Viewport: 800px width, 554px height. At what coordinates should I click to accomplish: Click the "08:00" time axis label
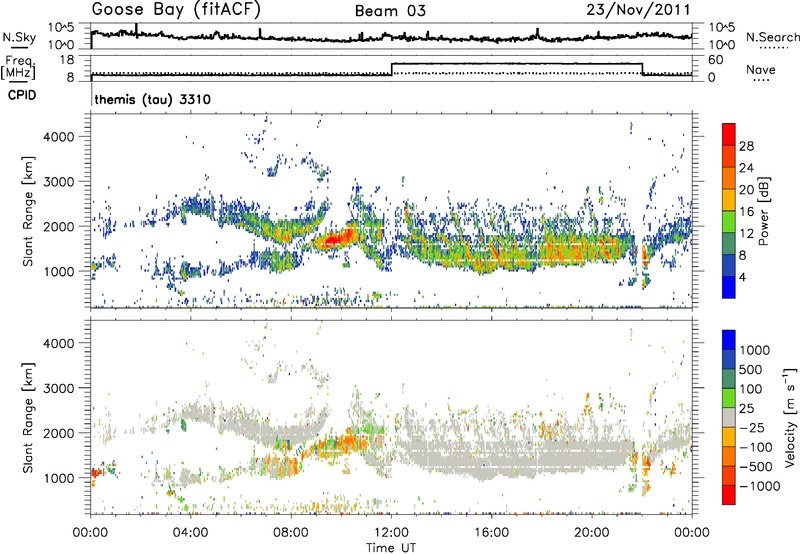click(291, 533)
